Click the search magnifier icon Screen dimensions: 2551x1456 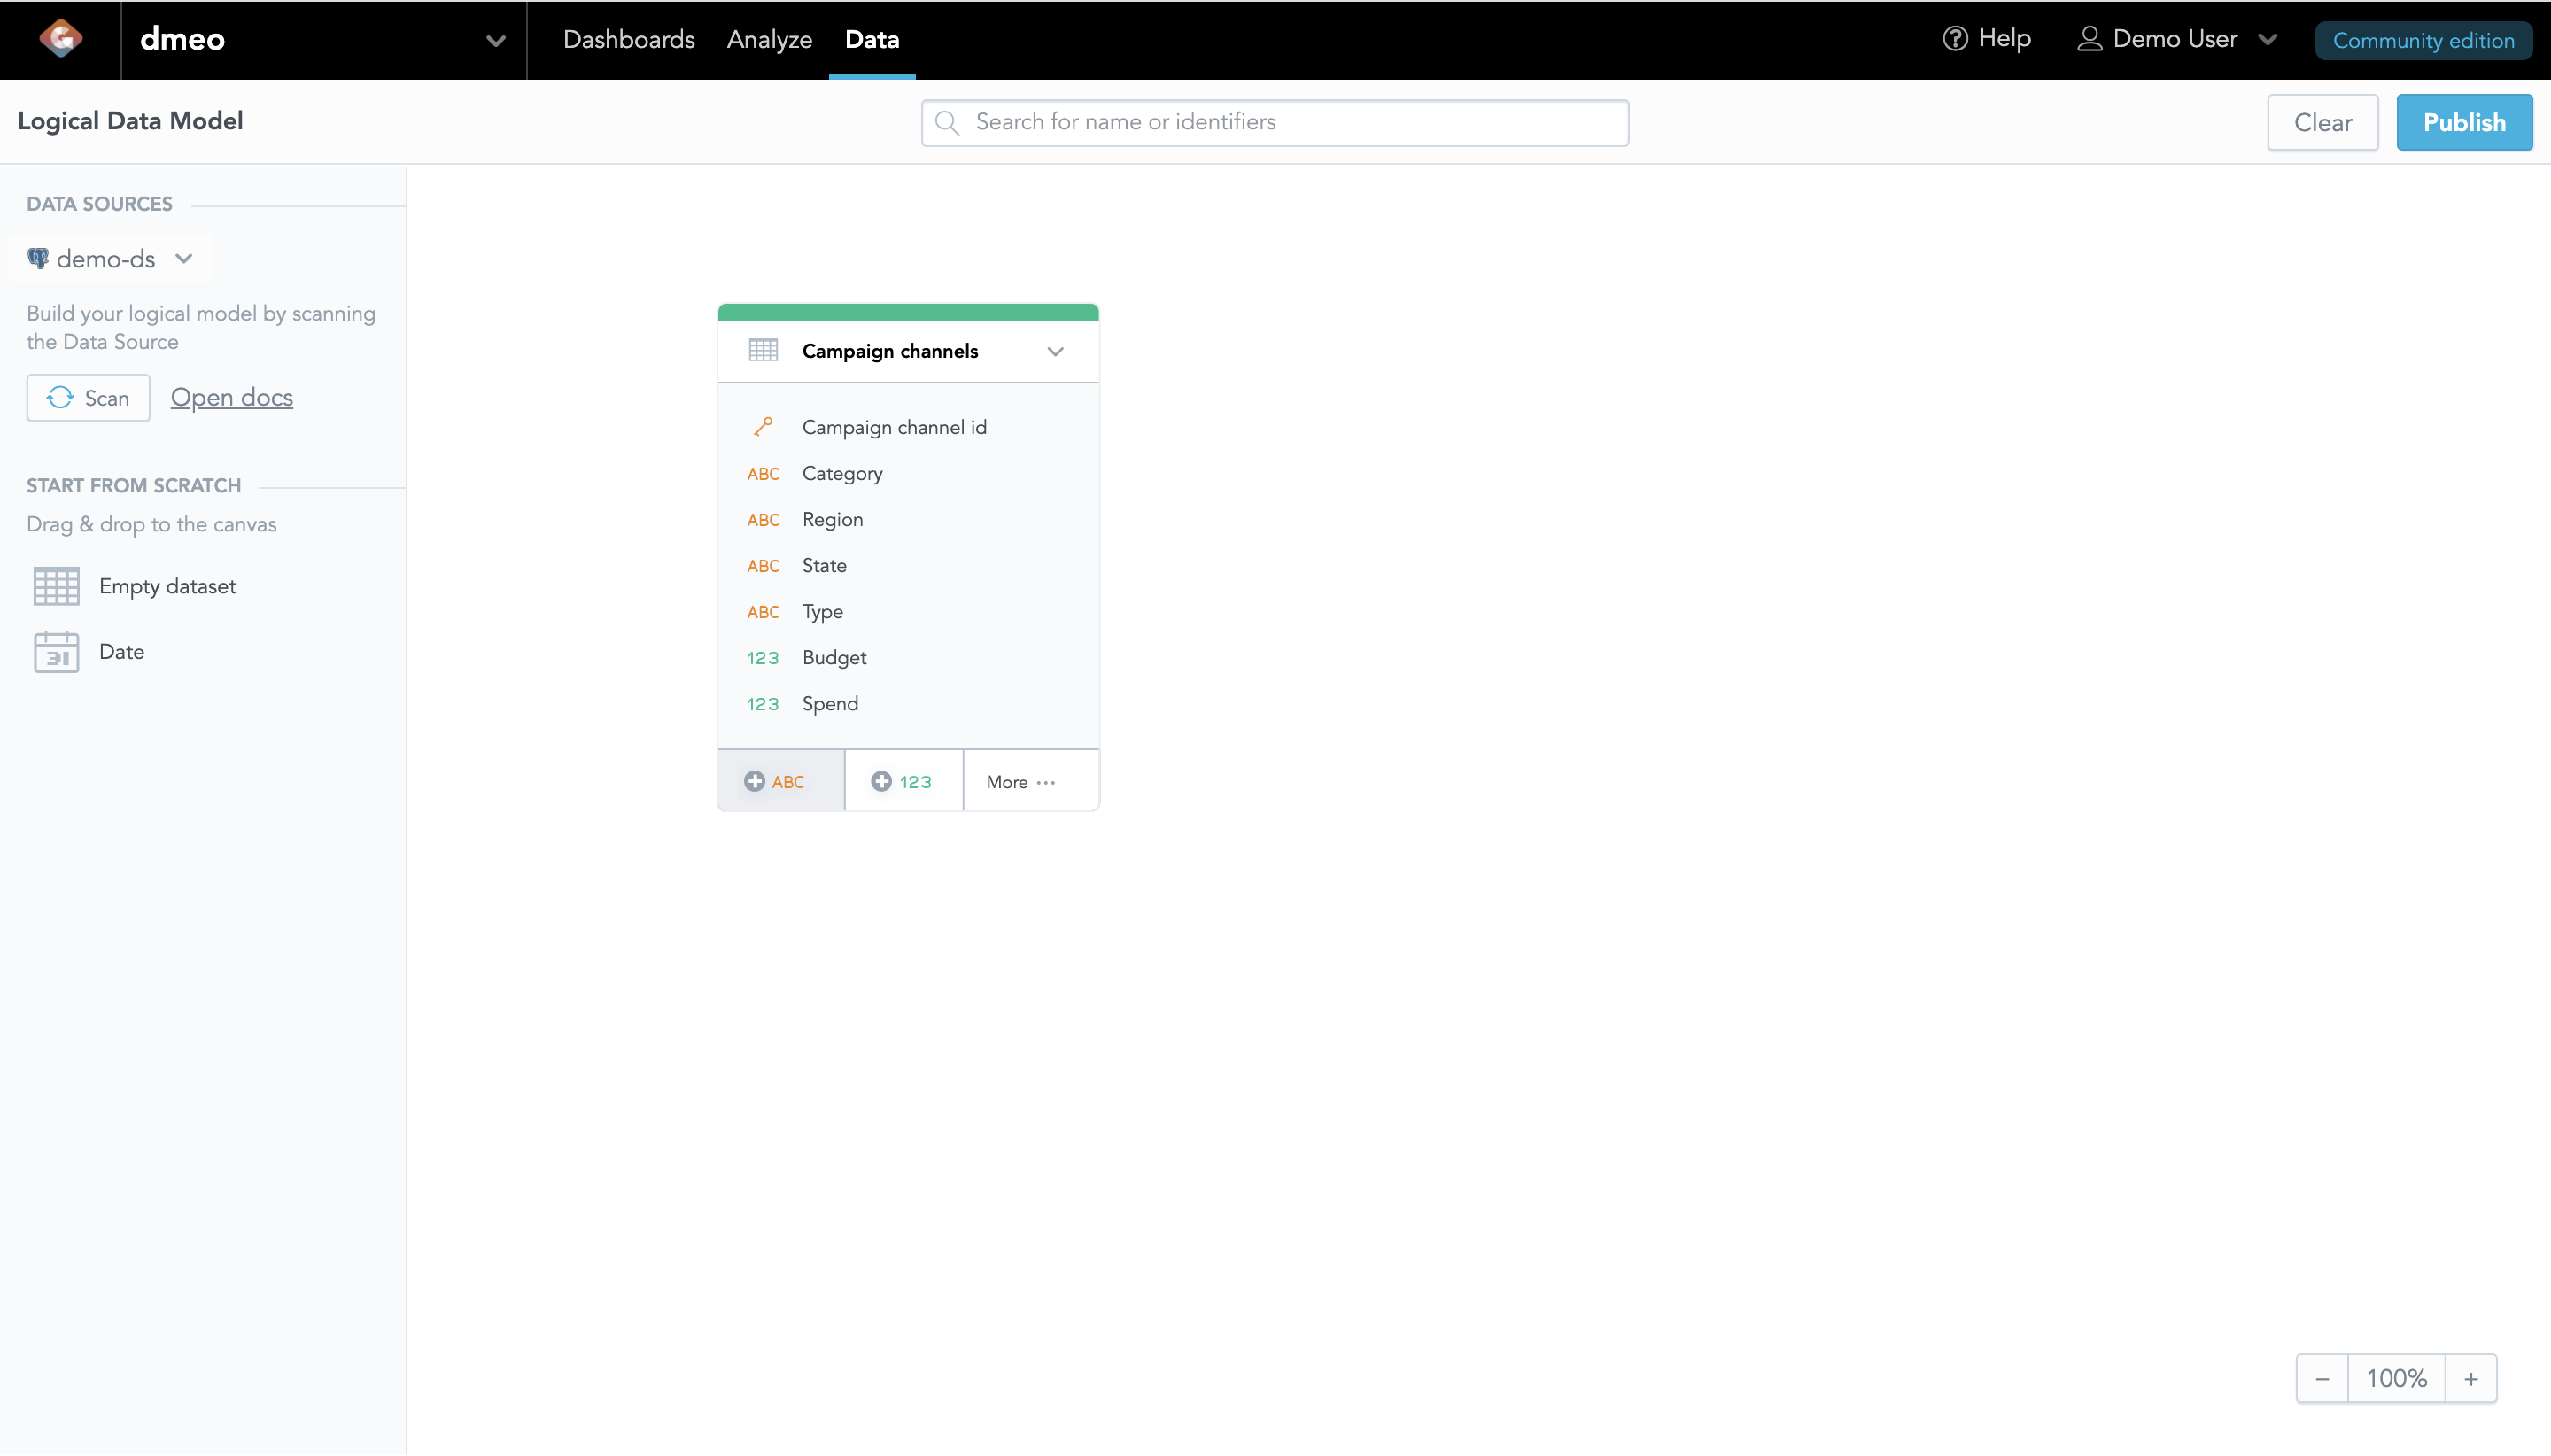tap(947, 122)
